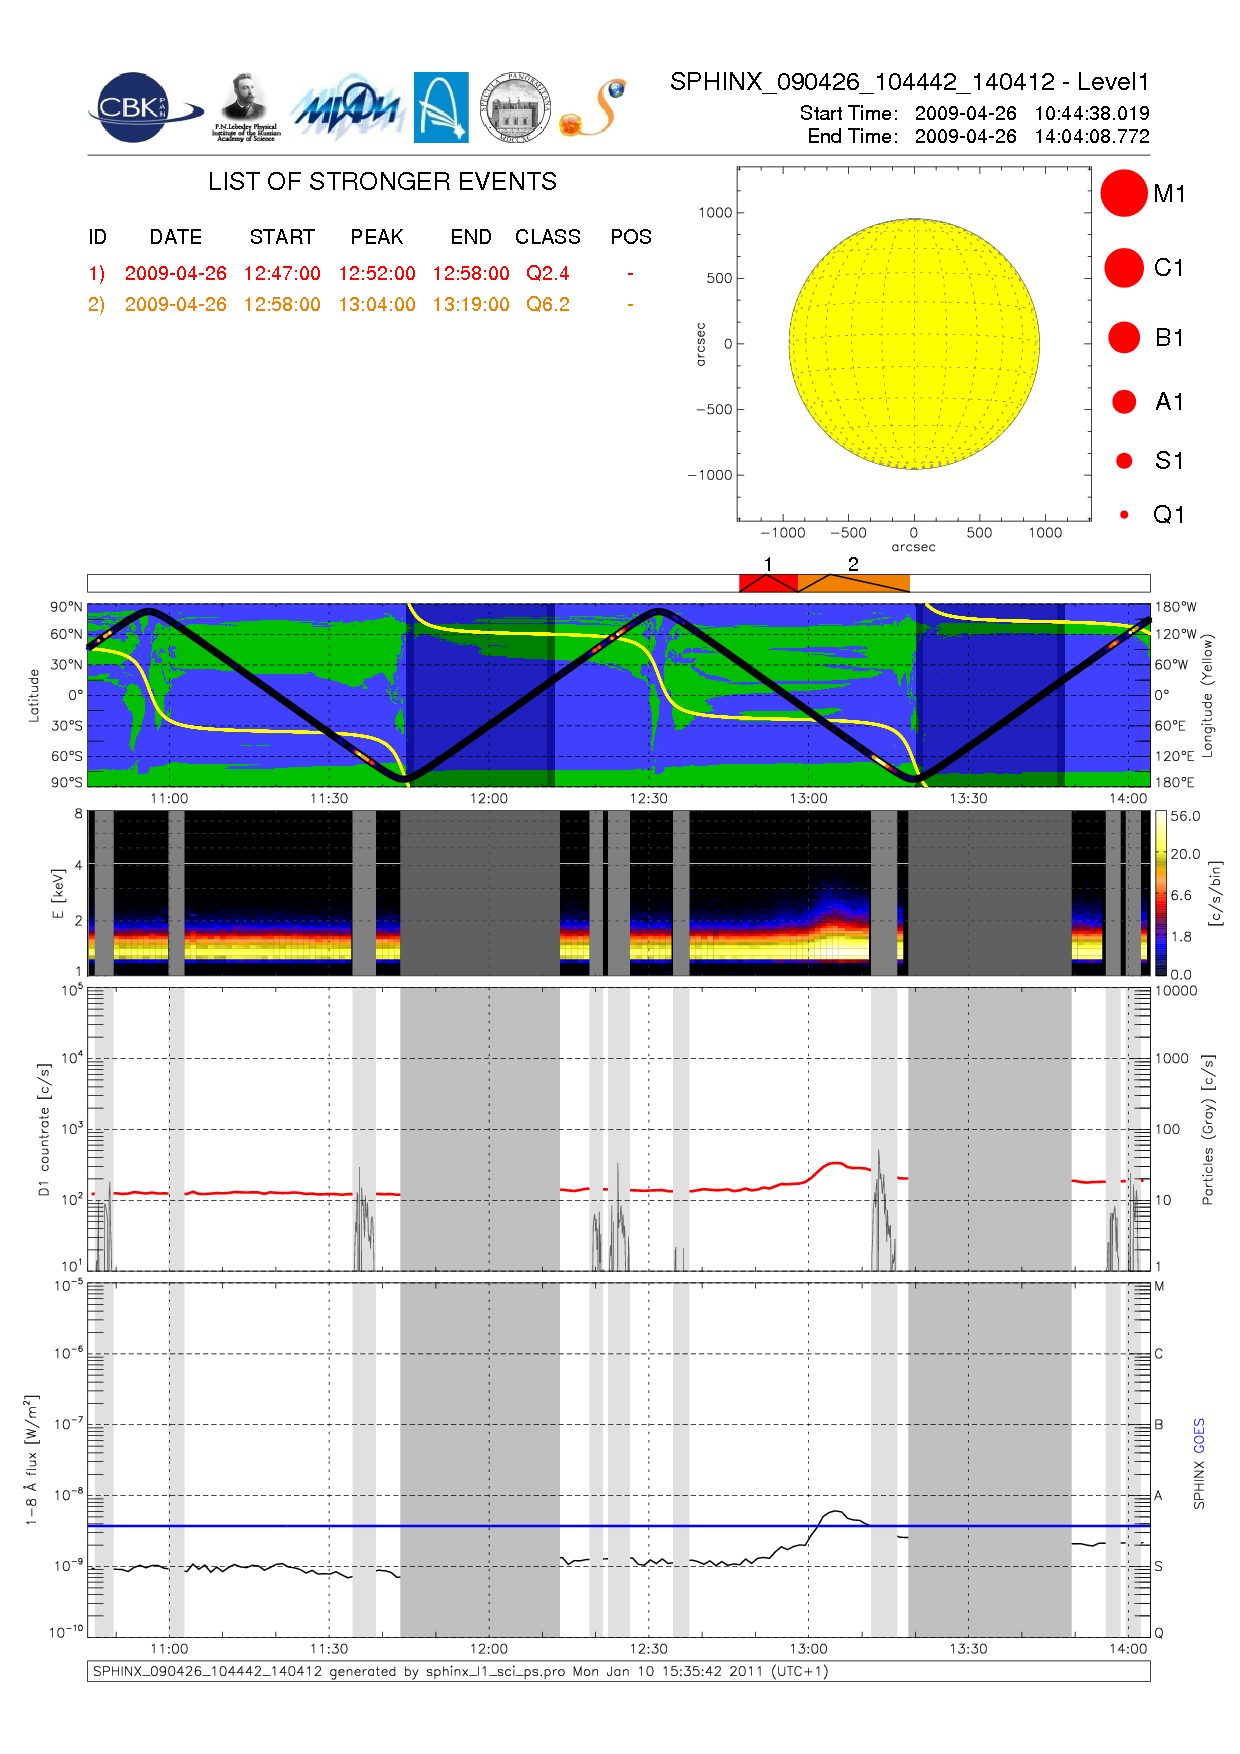Click event 1 class Q2.4
The height and width of the screenshot is (1754, 1240).
click(x=548, y=273)
